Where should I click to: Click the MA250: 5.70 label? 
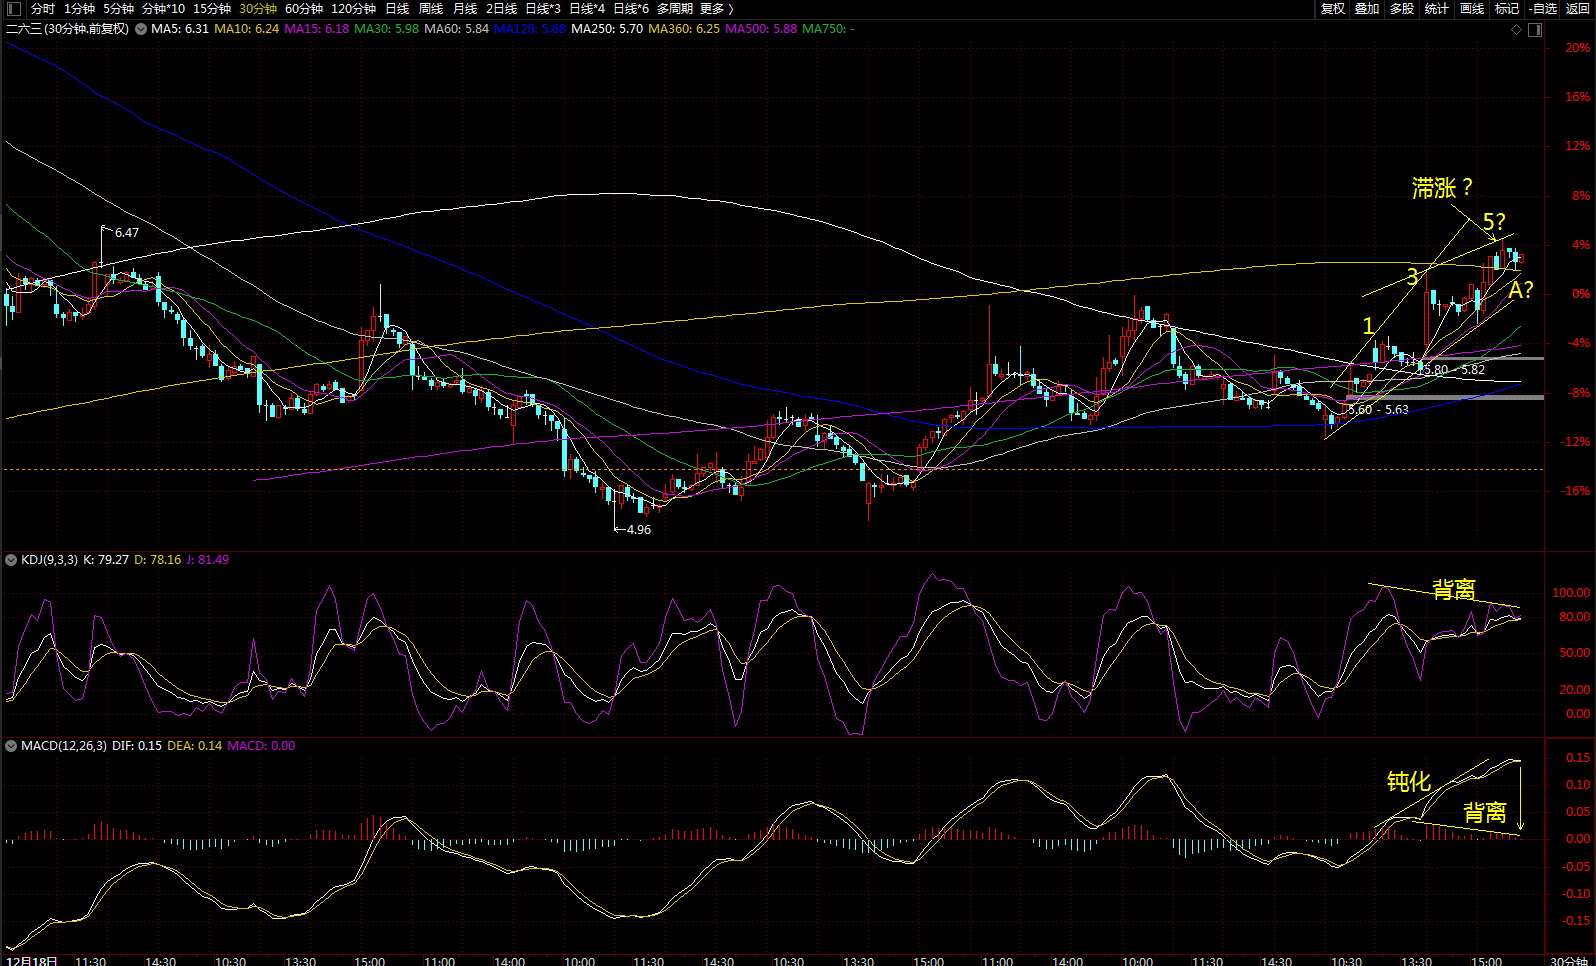pos(607,29)
